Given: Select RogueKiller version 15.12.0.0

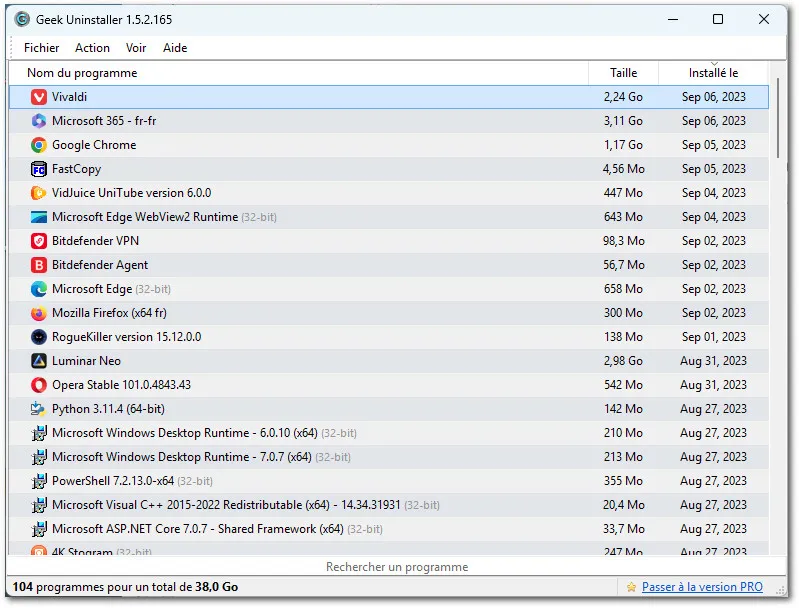Looking at the screenshot, I should pos(126,337).
